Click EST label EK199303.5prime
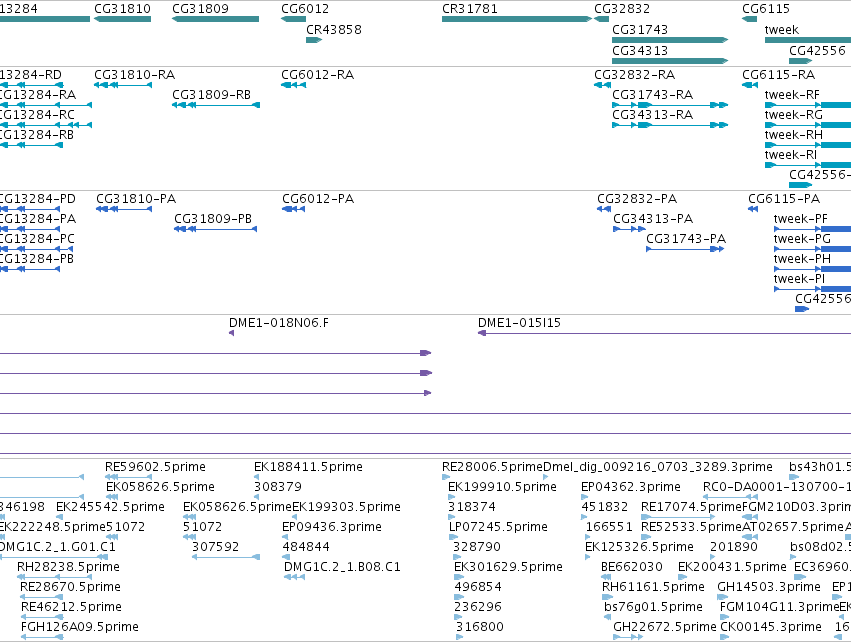The image size is (851, 642). (346, 507)
